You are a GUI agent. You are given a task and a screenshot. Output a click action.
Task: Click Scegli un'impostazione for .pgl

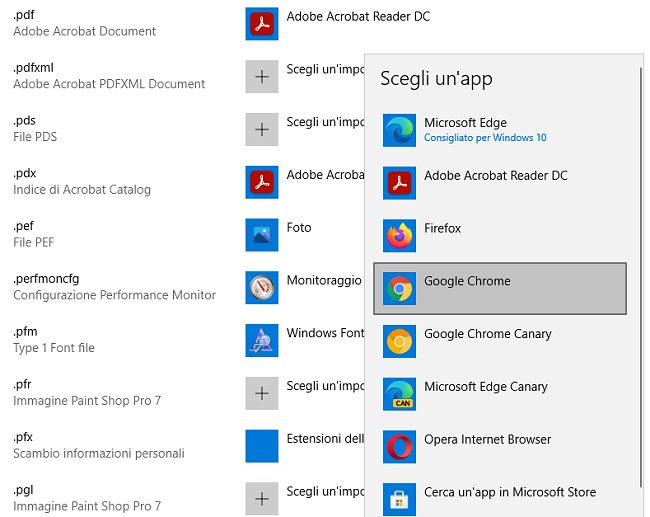tap(325, 491)
